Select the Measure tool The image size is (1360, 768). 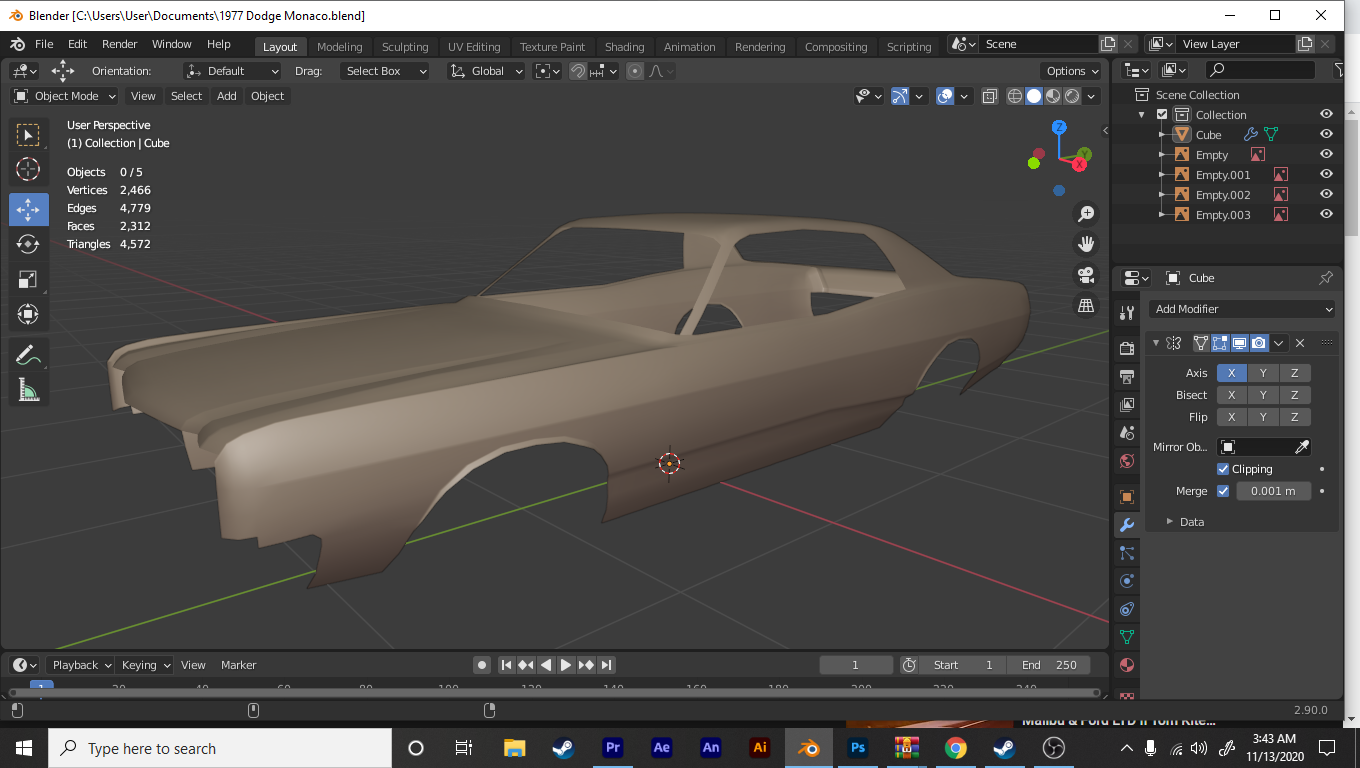point(28,389)
